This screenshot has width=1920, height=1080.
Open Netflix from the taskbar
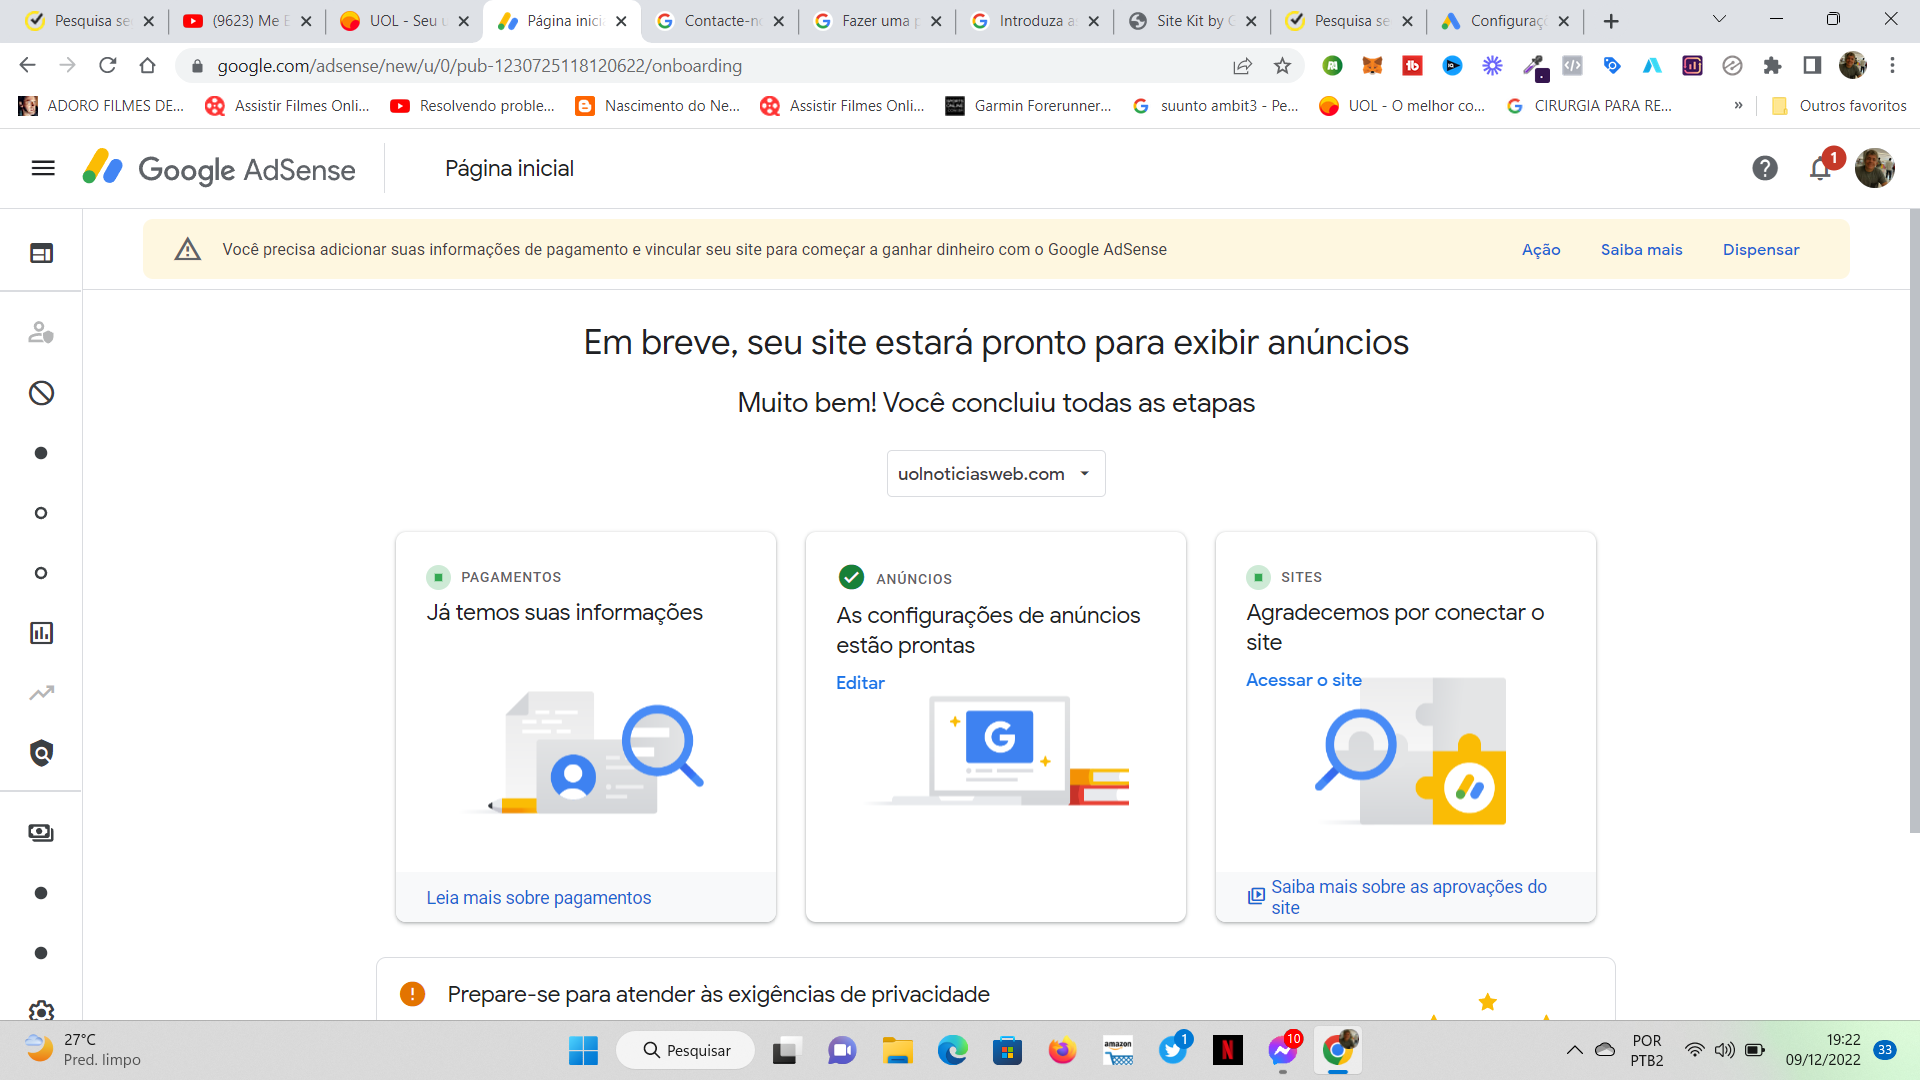pos(1228,1050)
